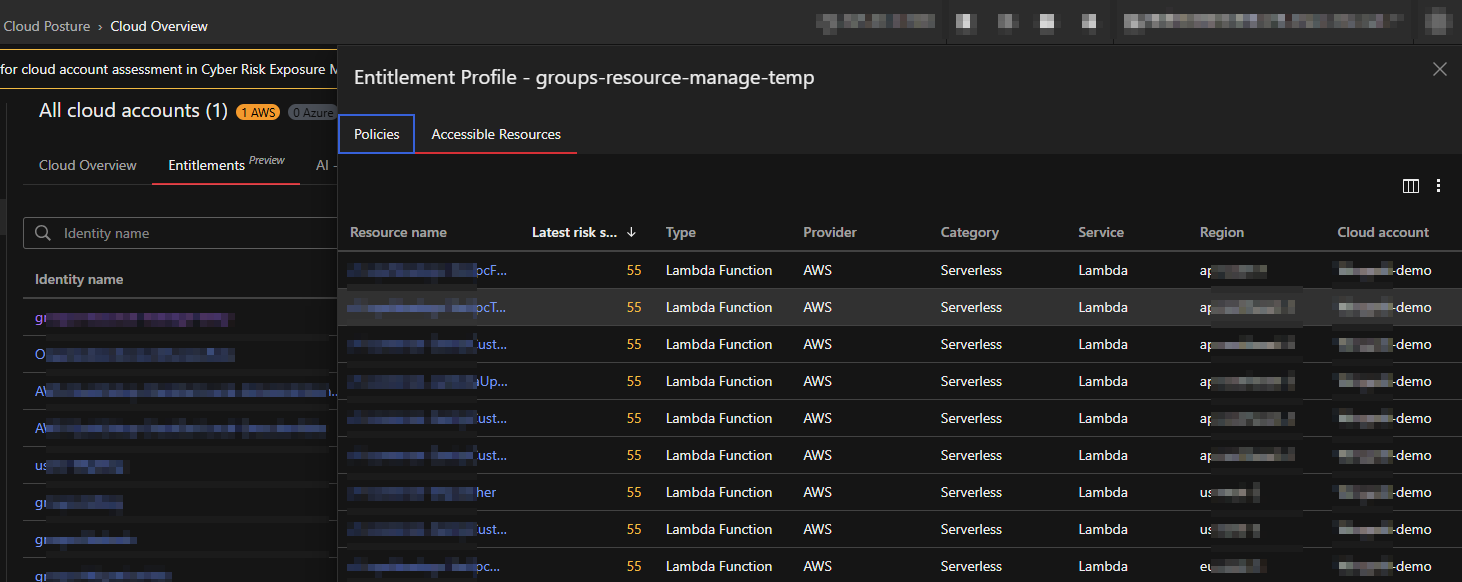The width and height of the screenshot is (1462, 582).
Task: Click the sort arrow beside Latest risk score
Action: pos(631,232)
